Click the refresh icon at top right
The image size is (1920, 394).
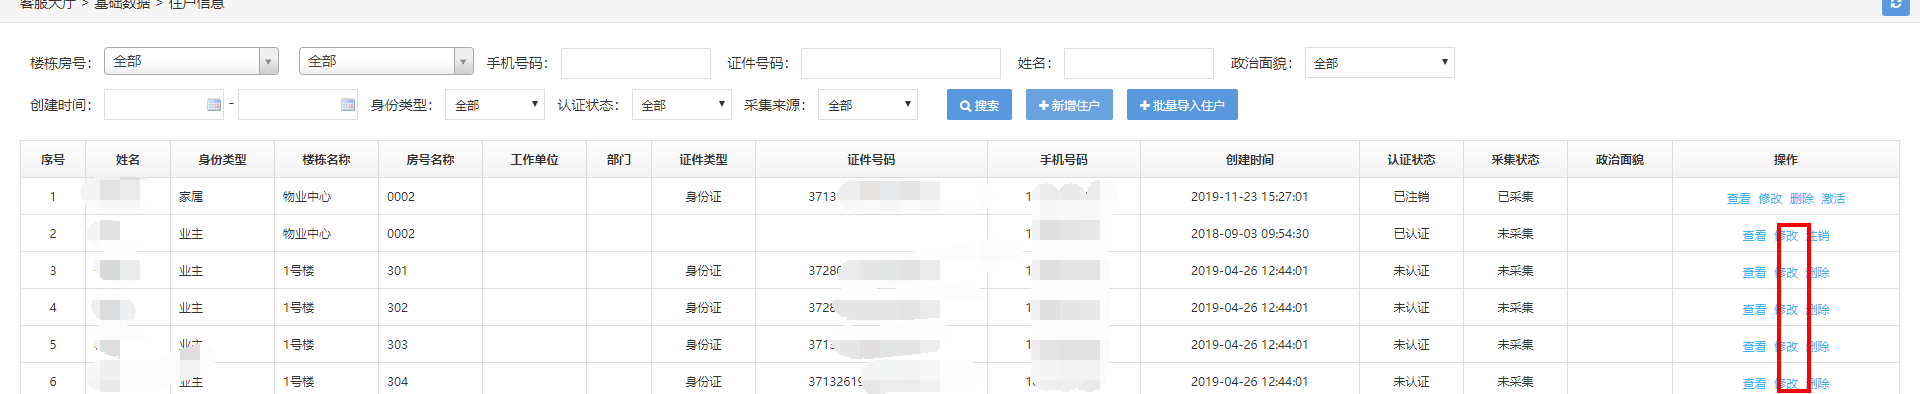point(1895,5)
